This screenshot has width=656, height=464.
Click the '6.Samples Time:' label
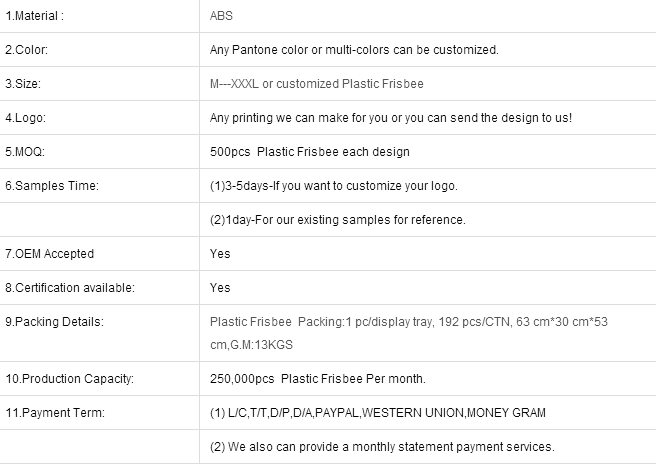click(52, 185)
